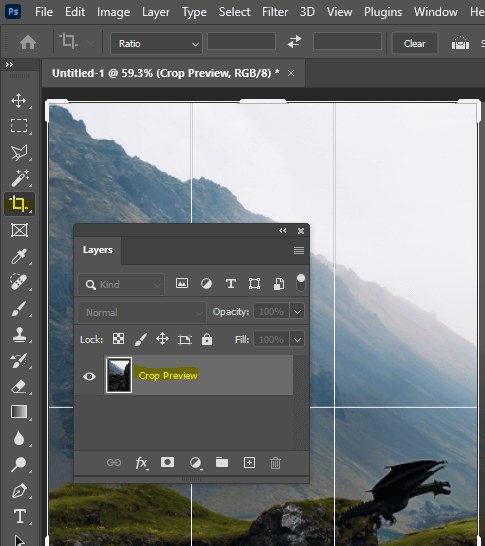Open the Image menu
This screenshot has height=546, width=485.
click(114, 12)
